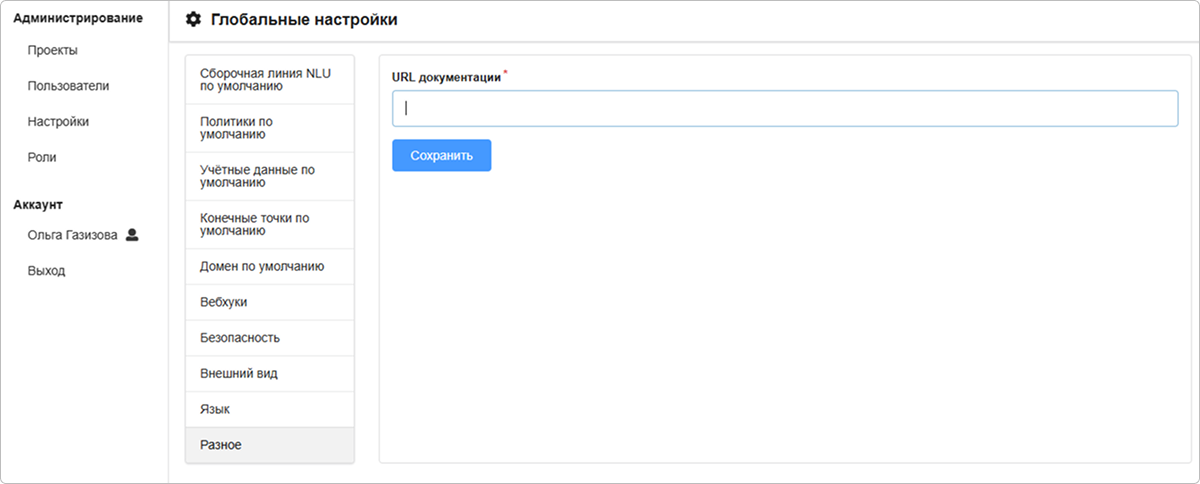Open the Ольга Газизова account link
1200x484 pixels.
click(72, 235)
